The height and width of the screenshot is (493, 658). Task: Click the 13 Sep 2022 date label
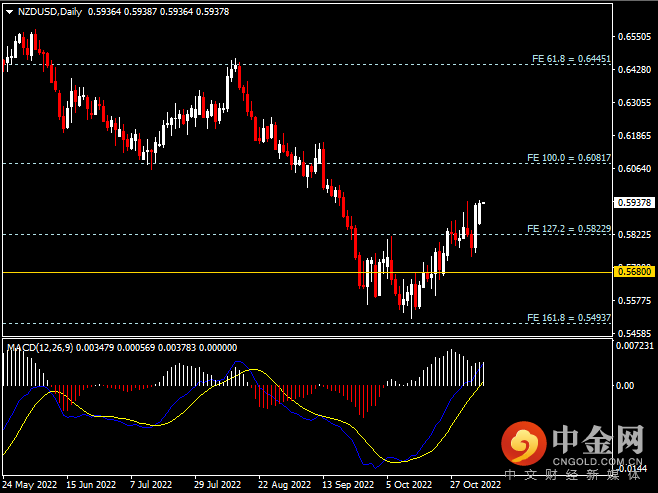(x=348, y=485)
